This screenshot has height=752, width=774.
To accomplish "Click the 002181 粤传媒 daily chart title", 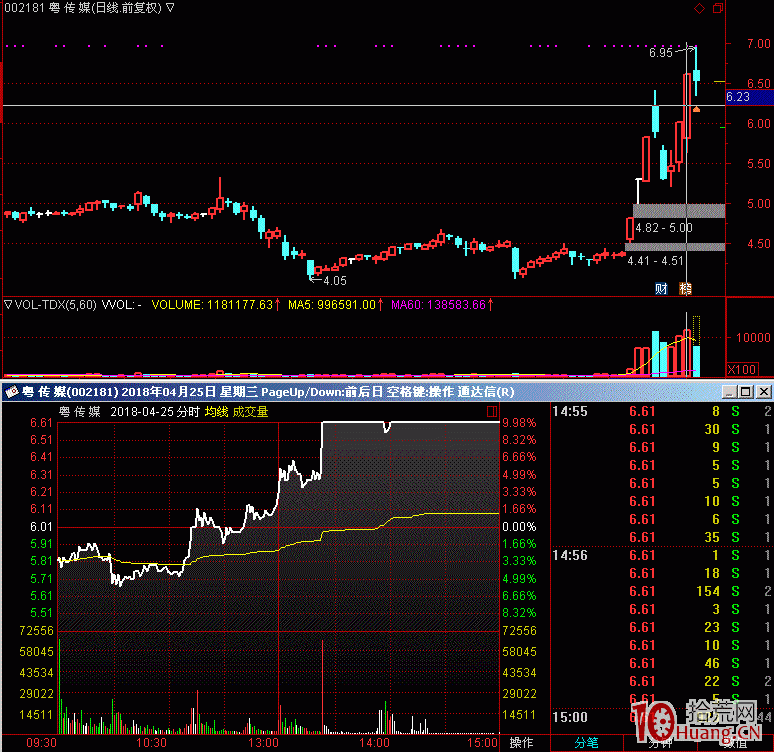I will pos(83,8).
